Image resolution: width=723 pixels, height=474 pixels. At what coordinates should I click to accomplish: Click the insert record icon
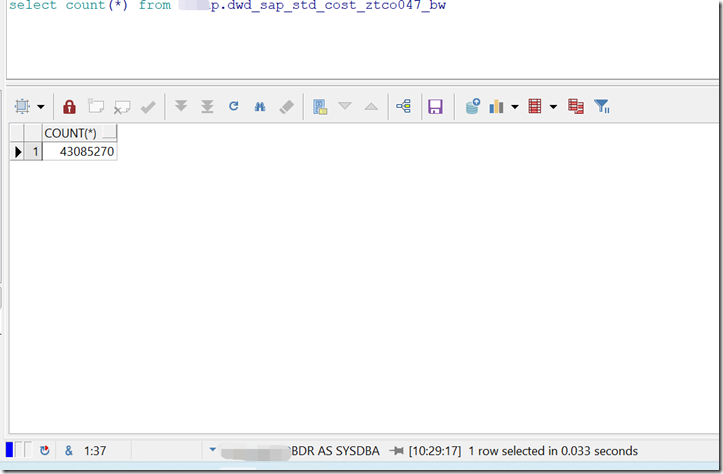click(x=96, y=106)
